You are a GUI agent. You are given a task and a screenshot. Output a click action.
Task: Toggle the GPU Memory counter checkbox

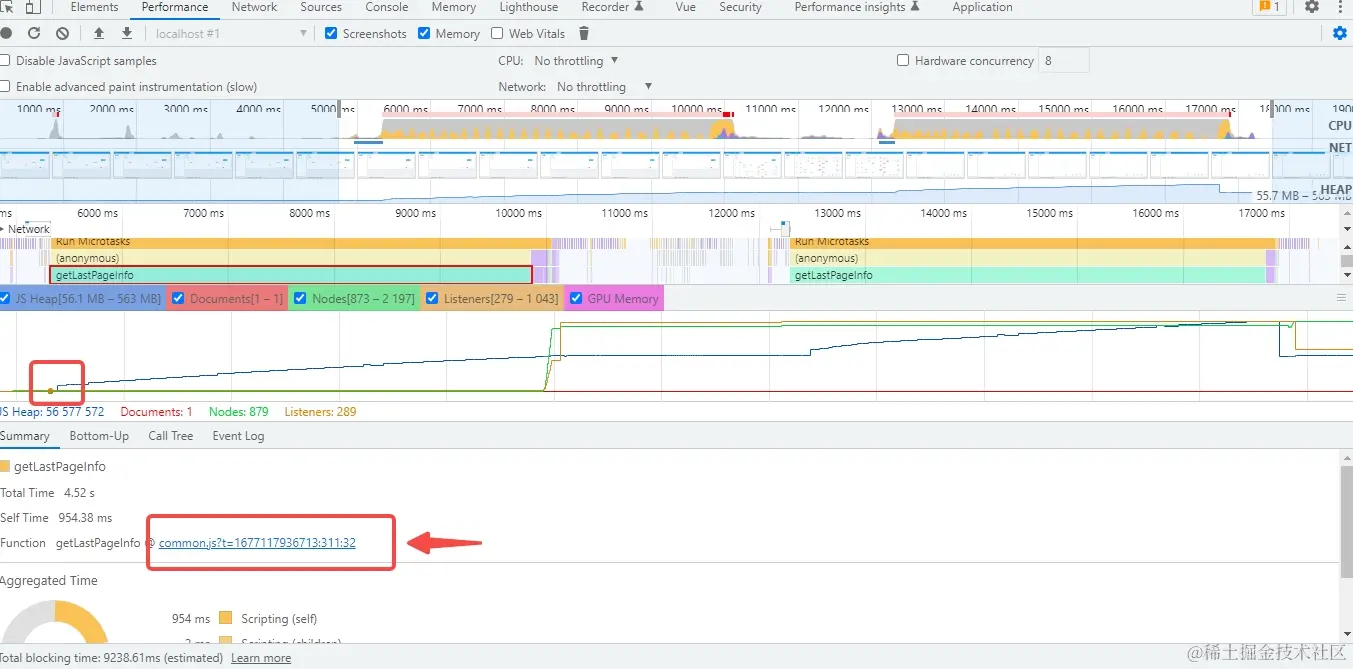[575, 298]
